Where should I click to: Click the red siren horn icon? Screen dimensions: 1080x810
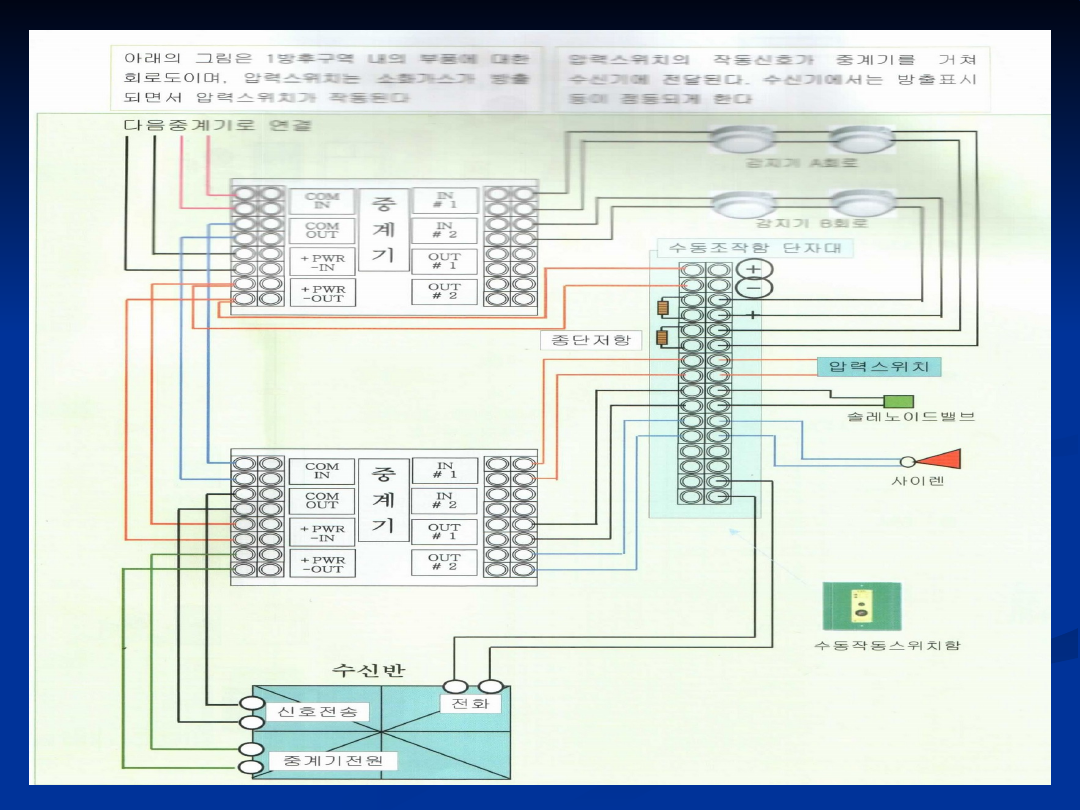pyautogui.click(x=938, y=460)
